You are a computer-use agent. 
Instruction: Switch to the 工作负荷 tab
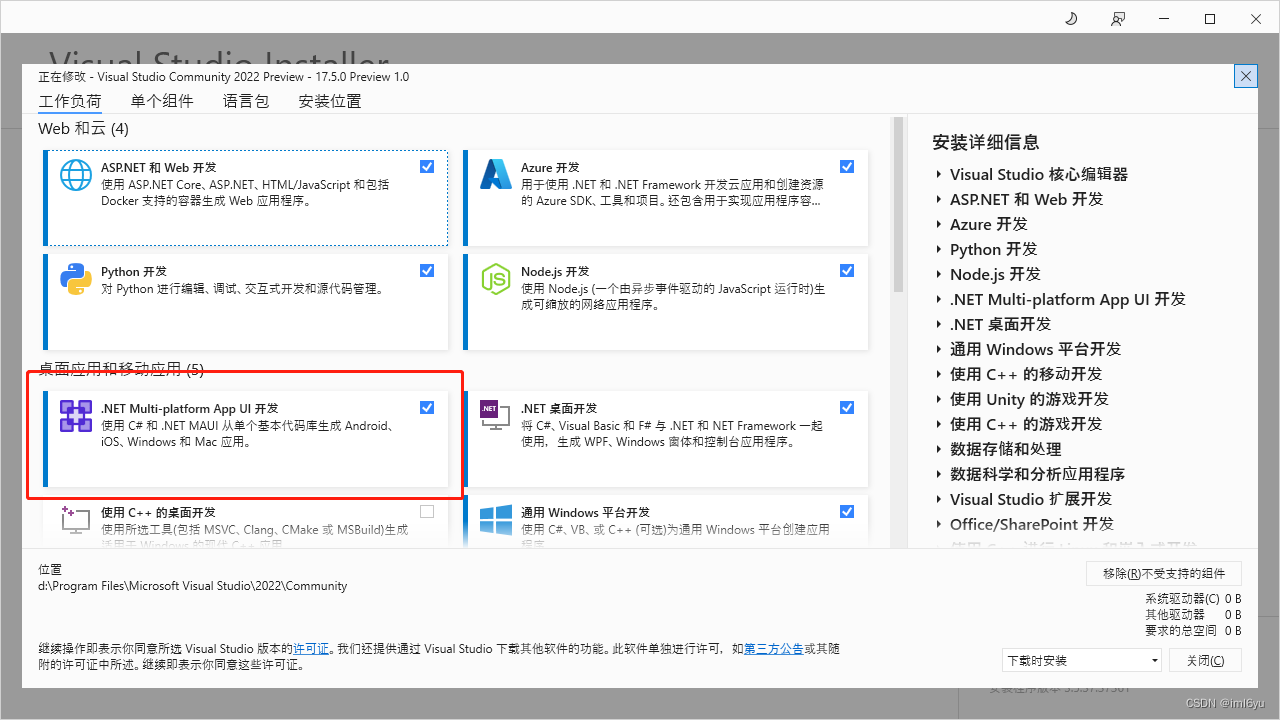(70, 101)
